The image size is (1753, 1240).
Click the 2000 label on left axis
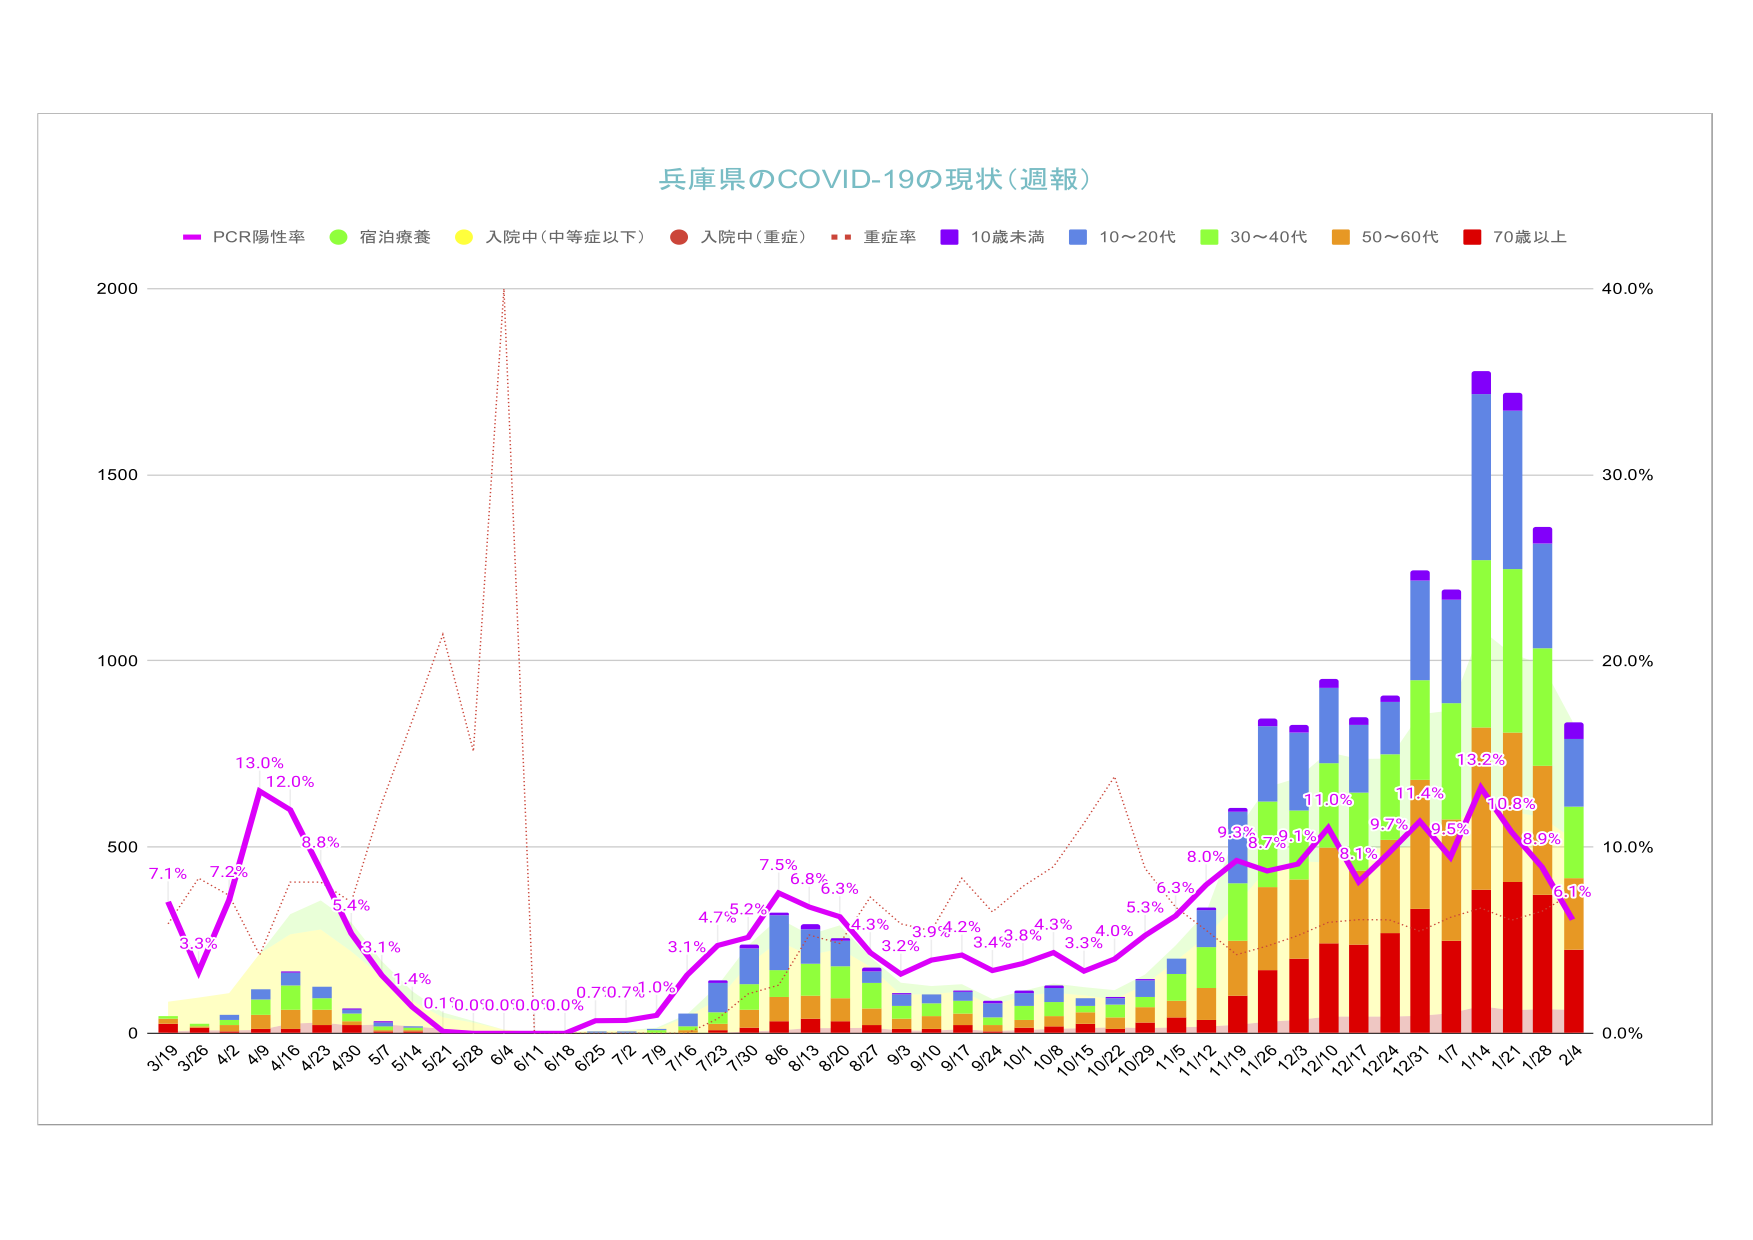117,289
